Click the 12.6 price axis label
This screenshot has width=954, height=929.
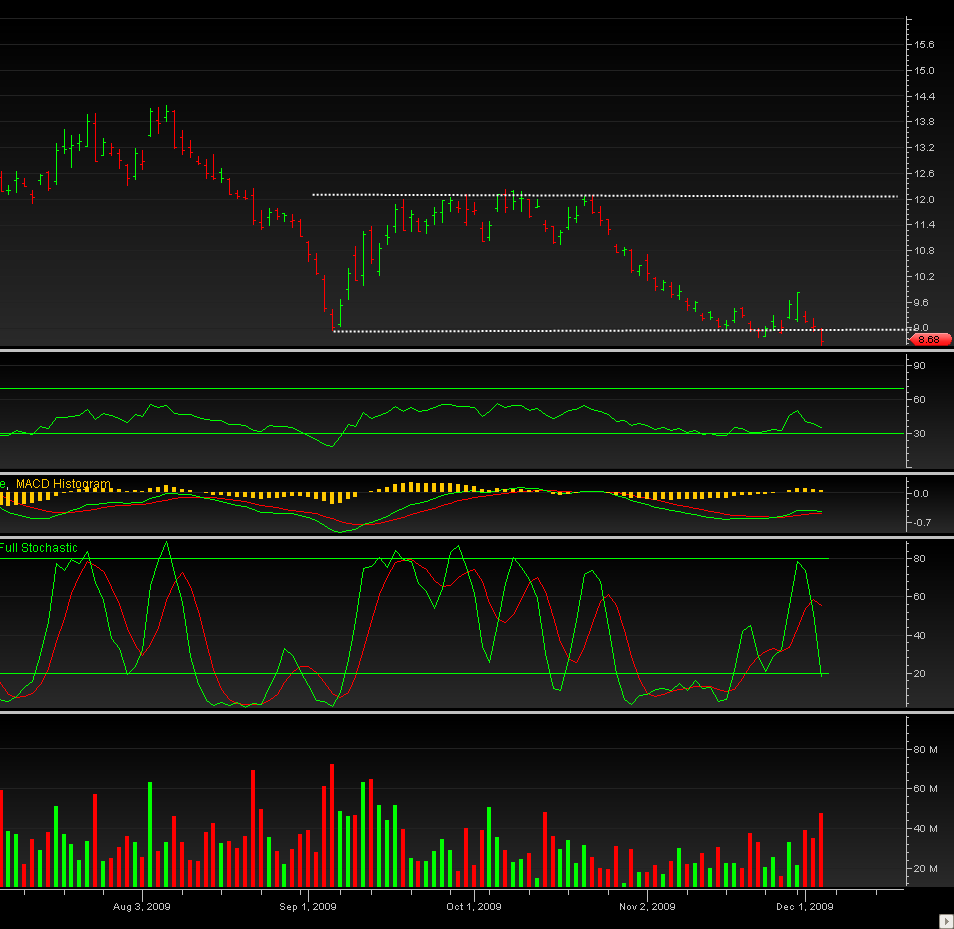point(924,173)
